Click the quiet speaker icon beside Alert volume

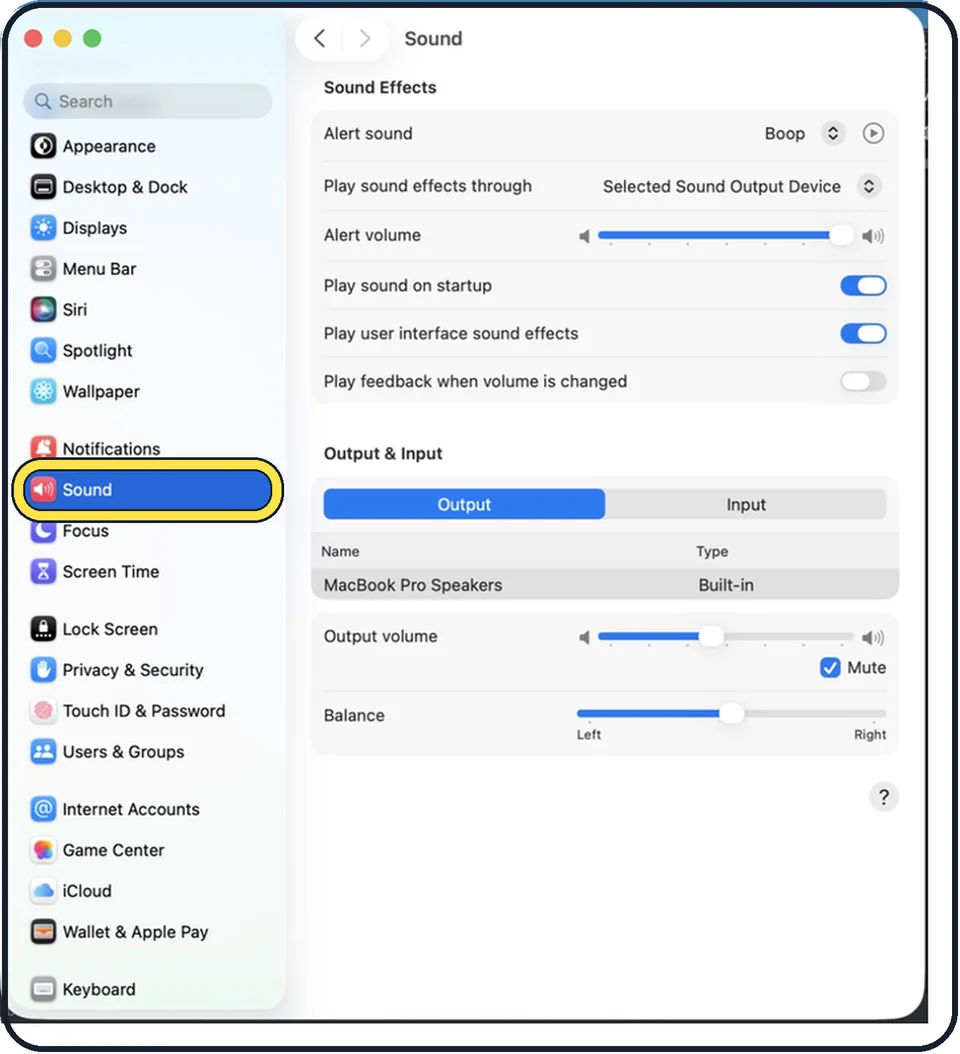point(584,236)
